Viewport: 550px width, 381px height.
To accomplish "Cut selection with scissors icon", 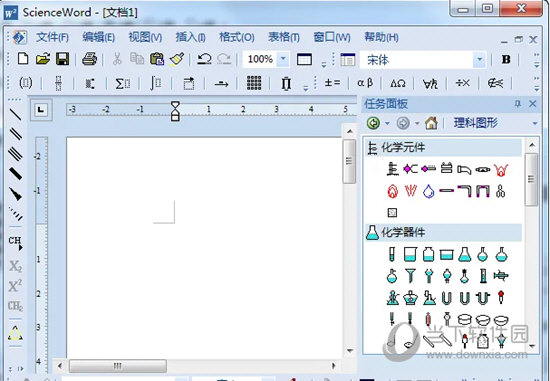I will (117, 59).
